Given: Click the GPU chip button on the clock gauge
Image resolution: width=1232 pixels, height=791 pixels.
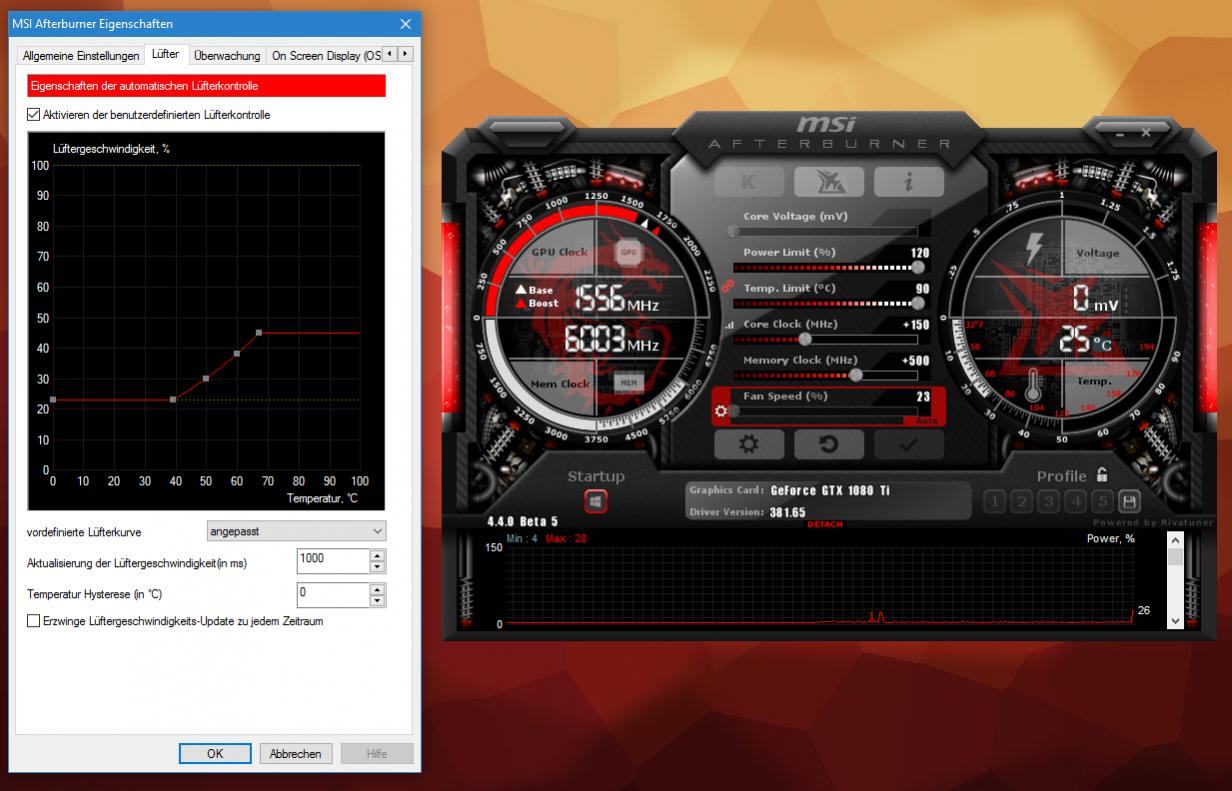Looking at the screenshot, I should coord(629,252).
